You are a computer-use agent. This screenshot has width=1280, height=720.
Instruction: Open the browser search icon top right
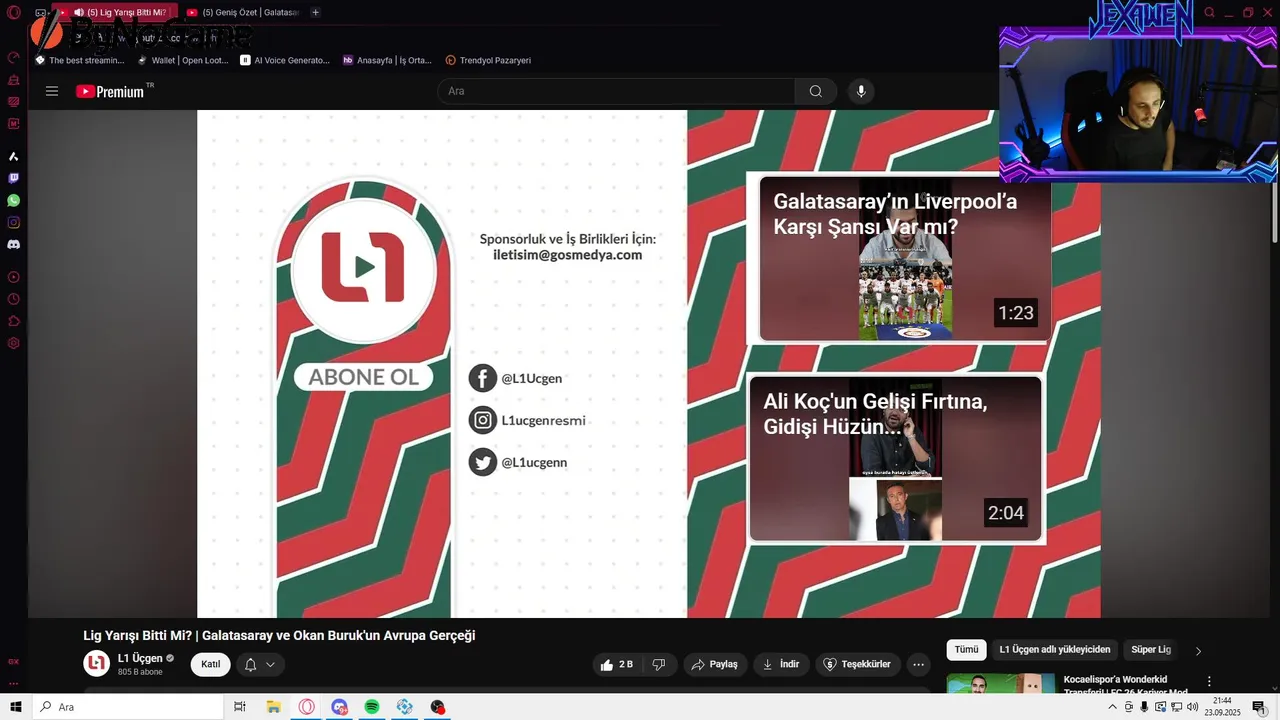(1209, 12)
